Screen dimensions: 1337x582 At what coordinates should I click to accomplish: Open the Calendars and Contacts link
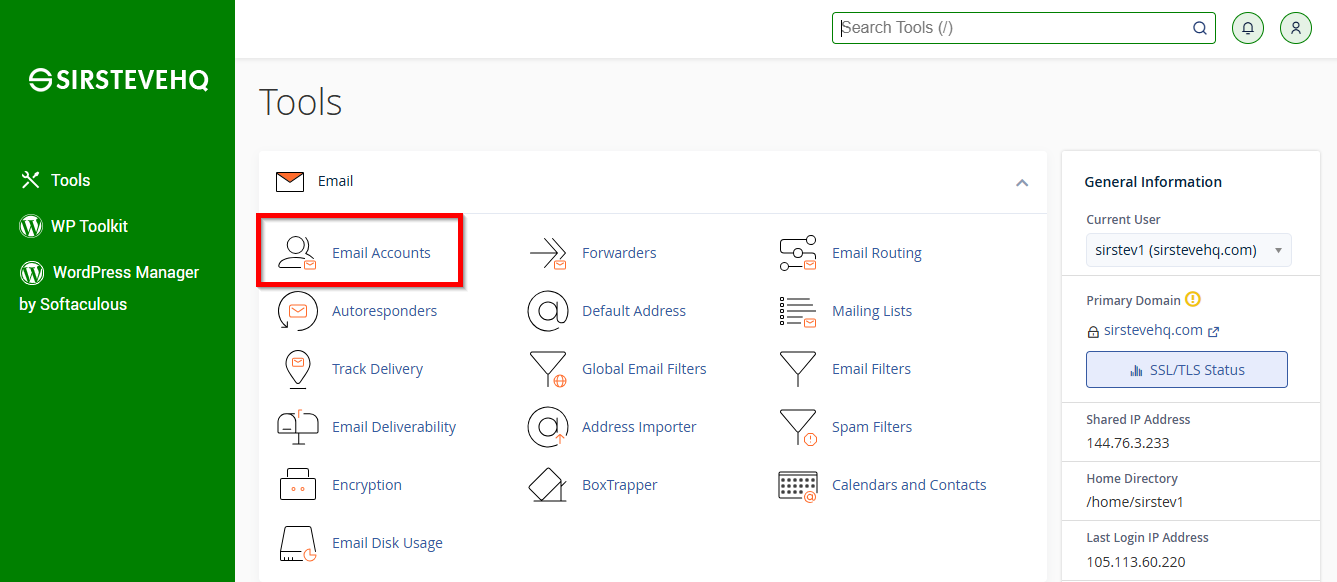[909, 485]
